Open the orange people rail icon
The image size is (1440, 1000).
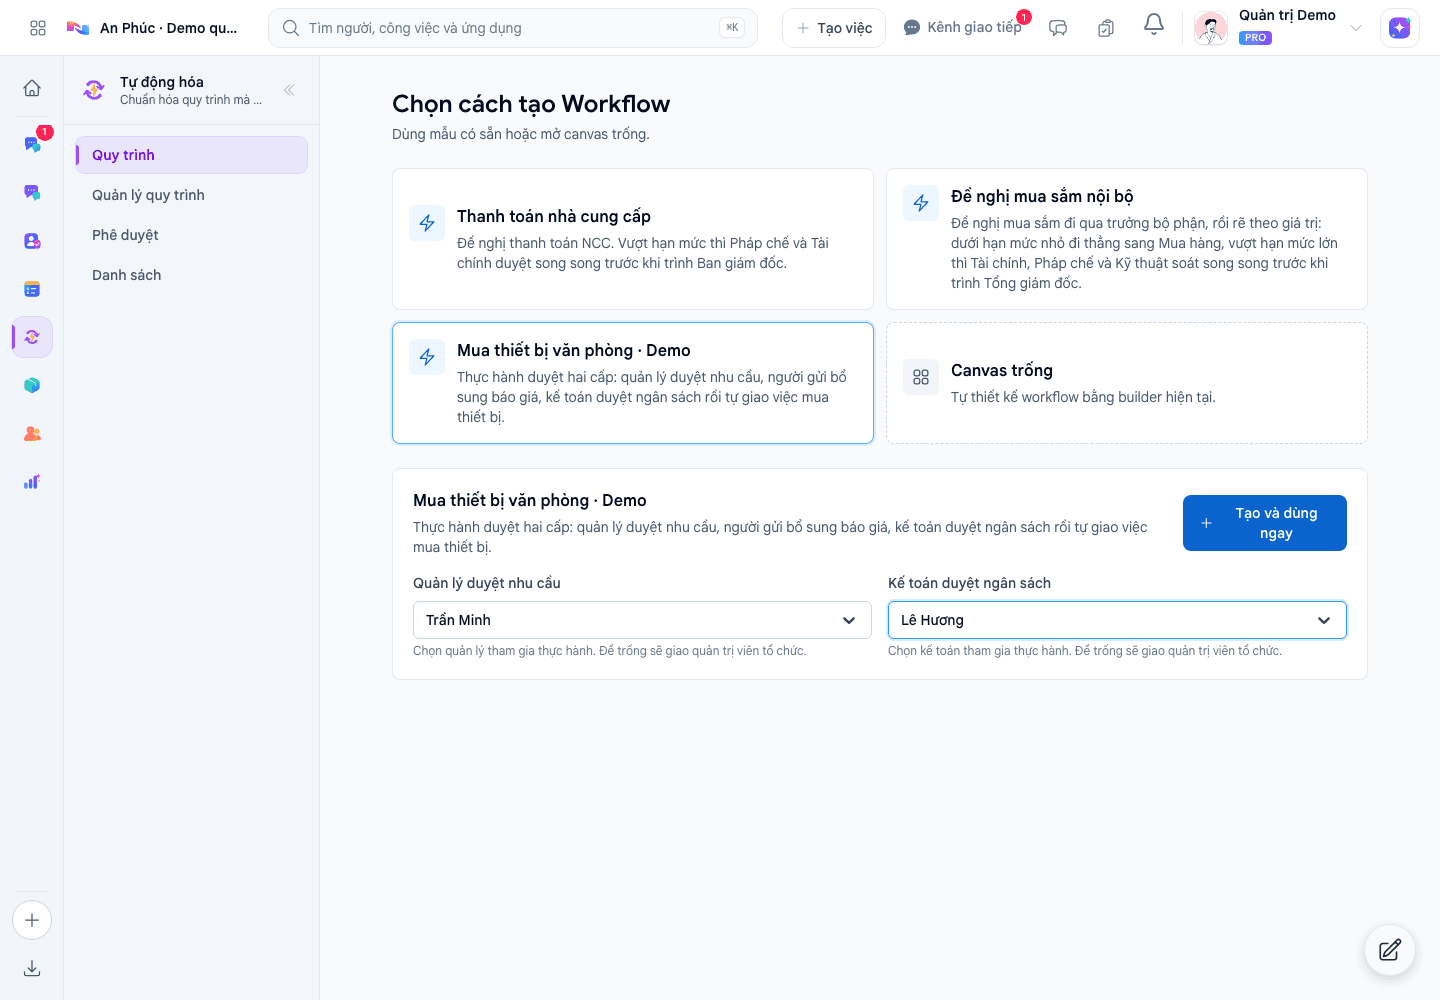[32, 433]
